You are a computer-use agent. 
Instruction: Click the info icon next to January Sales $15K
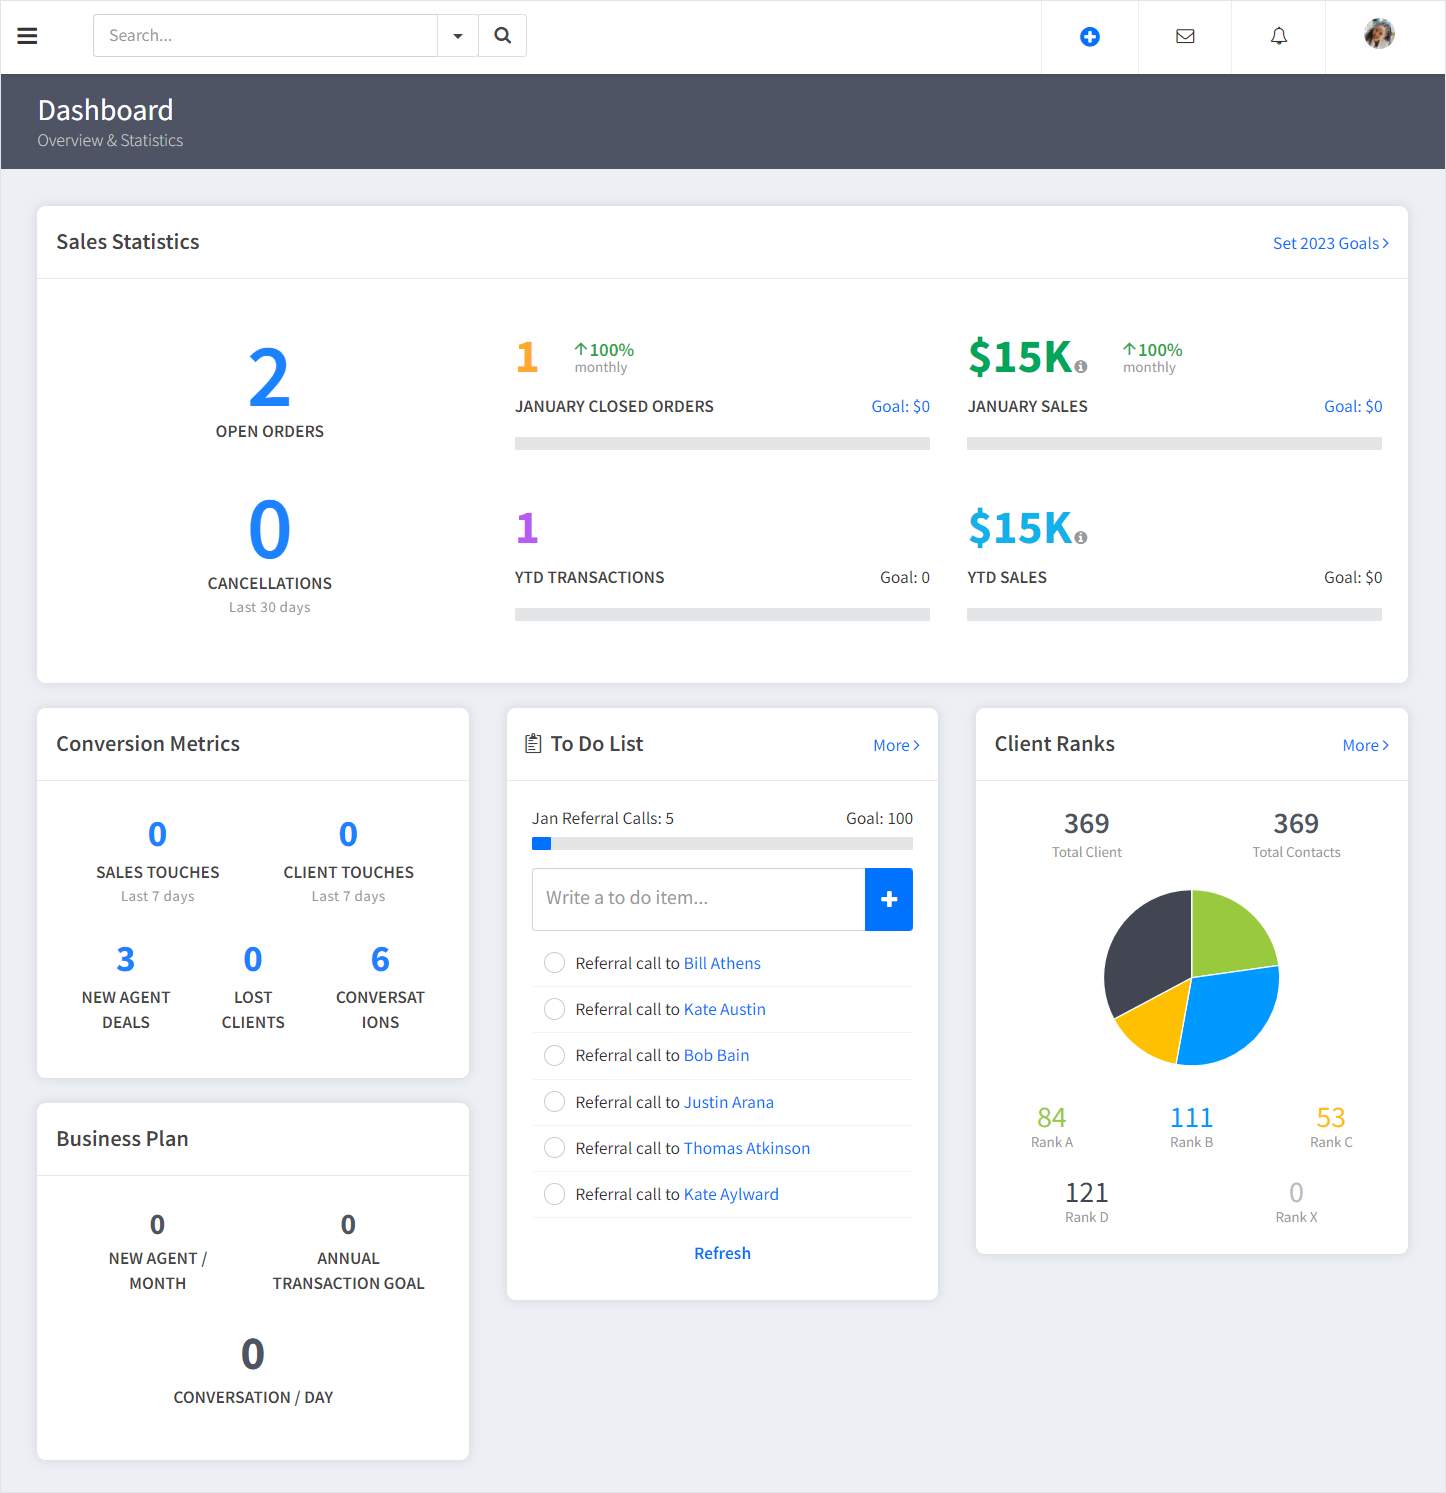(x=1081, y=367)
